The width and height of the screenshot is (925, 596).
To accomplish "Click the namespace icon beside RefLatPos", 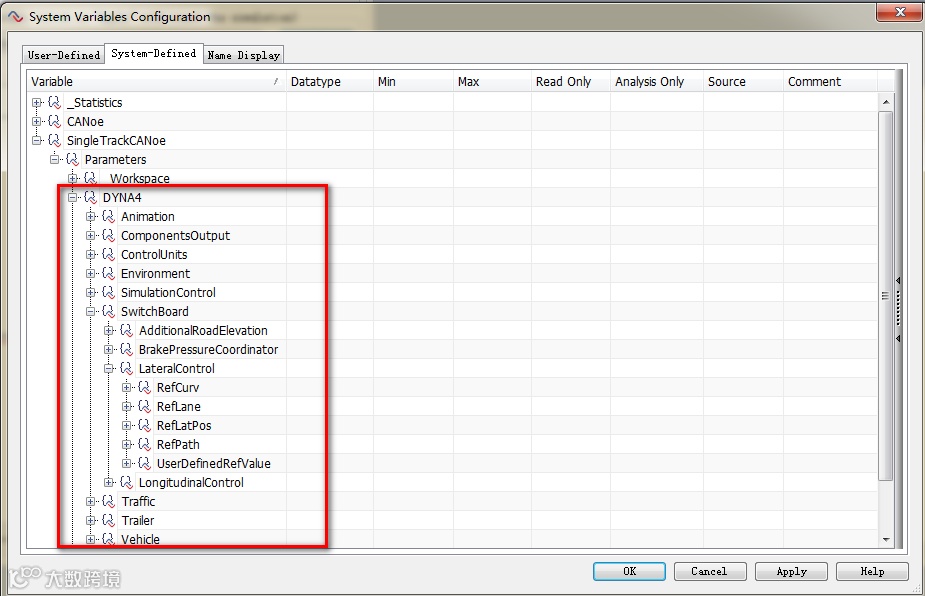I will 145,425.
